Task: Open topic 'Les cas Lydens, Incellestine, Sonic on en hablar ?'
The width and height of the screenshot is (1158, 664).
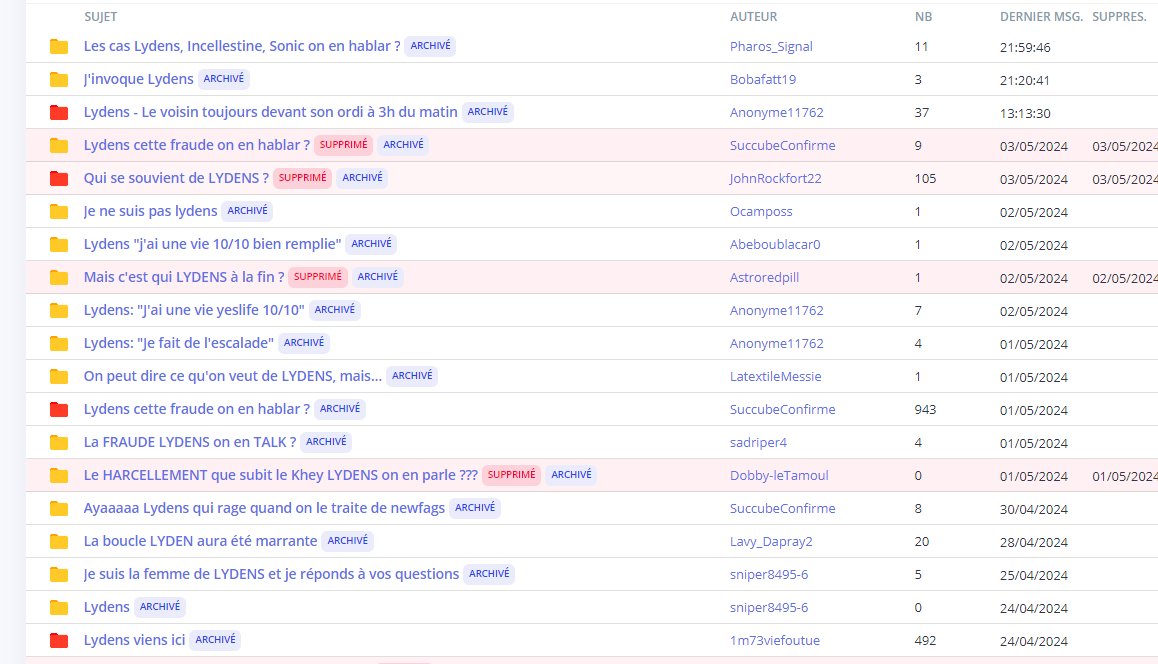Action: [242, 46]
